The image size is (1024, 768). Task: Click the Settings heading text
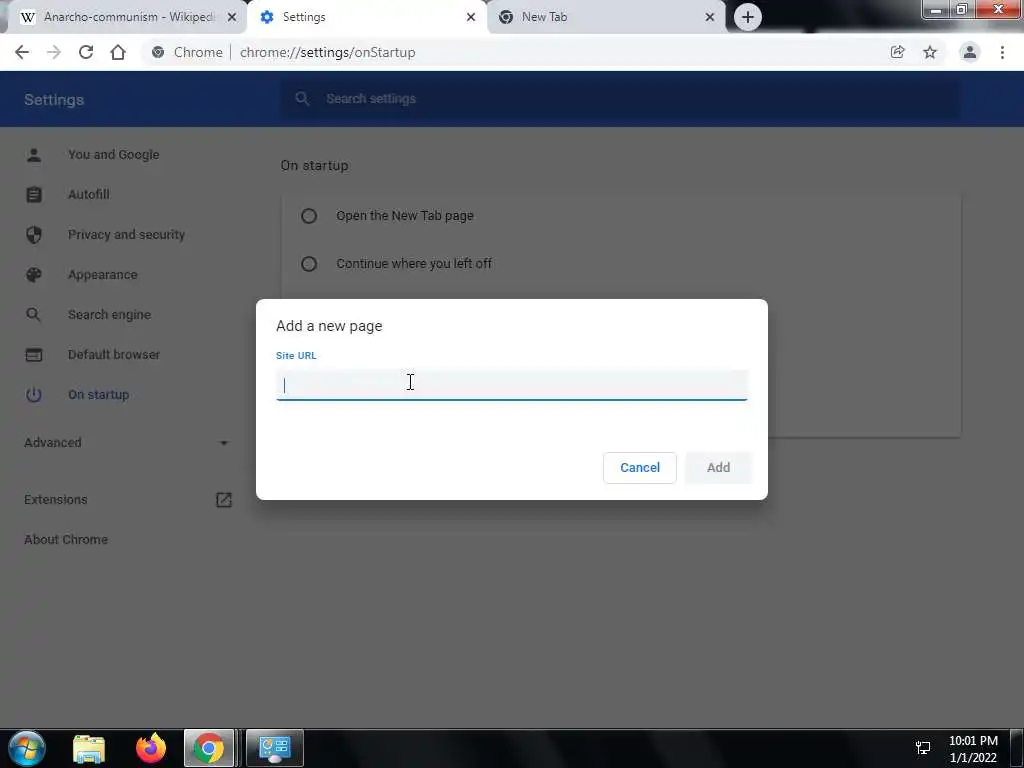[54, 100]
